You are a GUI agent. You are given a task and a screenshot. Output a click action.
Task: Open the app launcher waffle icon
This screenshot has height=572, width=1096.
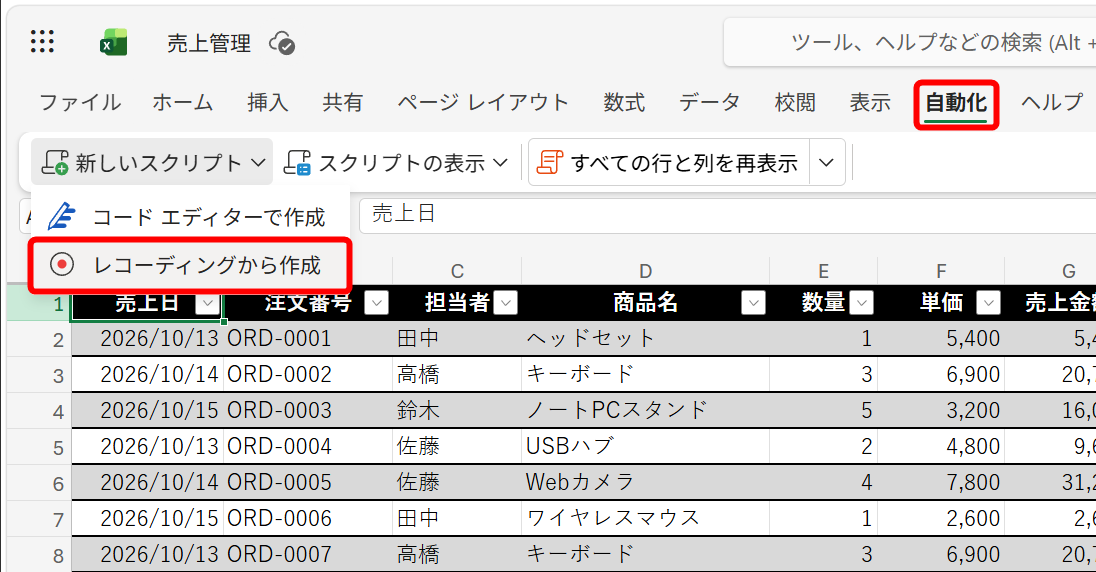click(x=43, y=42)
